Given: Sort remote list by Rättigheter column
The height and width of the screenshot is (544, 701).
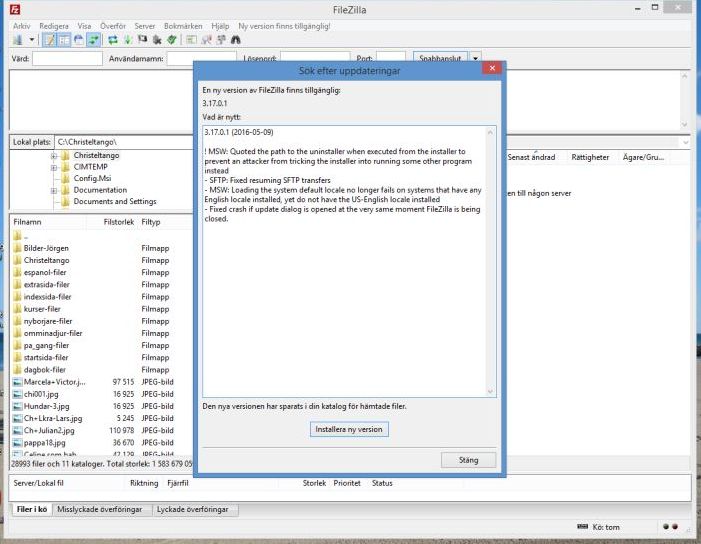Looking at the screenshot, I should pos(590,157).
